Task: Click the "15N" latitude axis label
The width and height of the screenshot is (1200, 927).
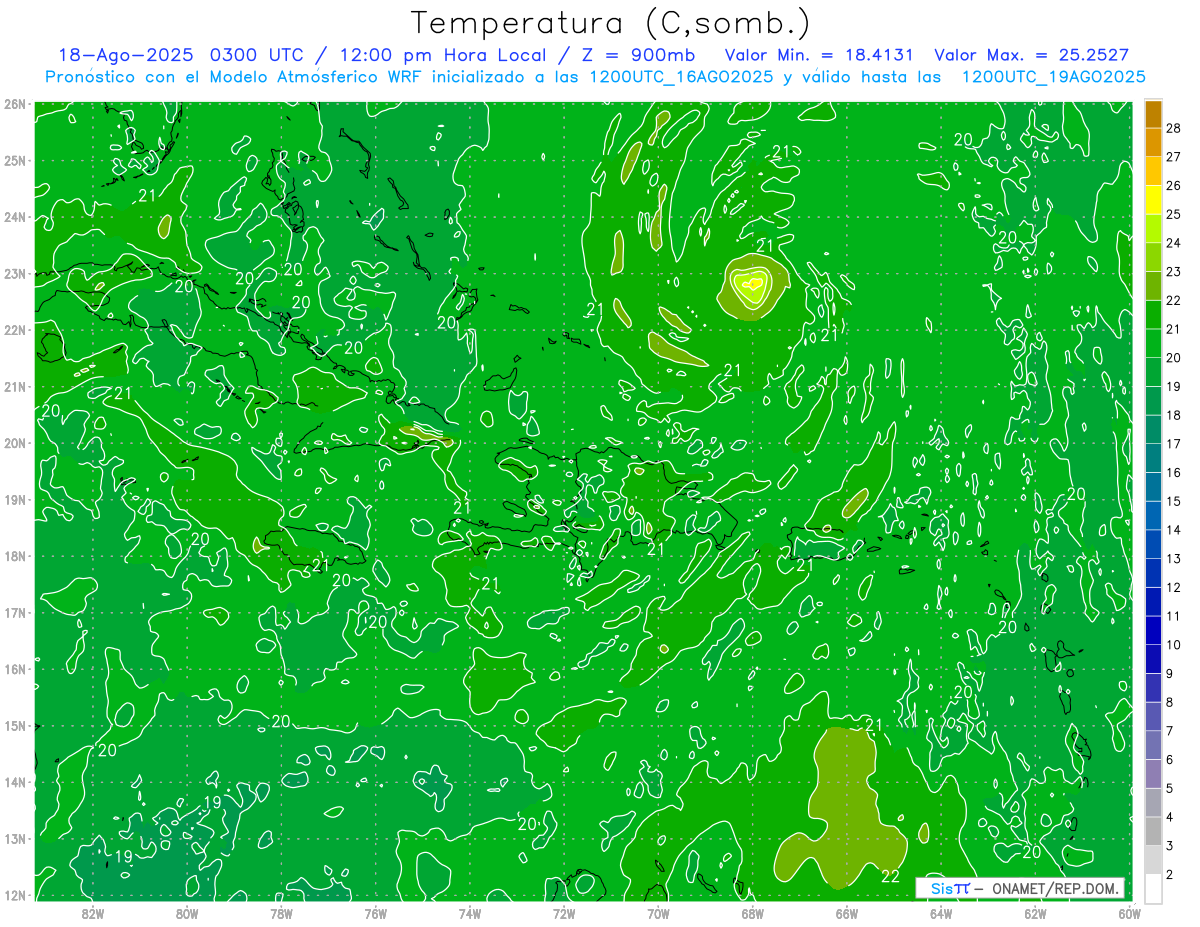Action: point(14,725)
